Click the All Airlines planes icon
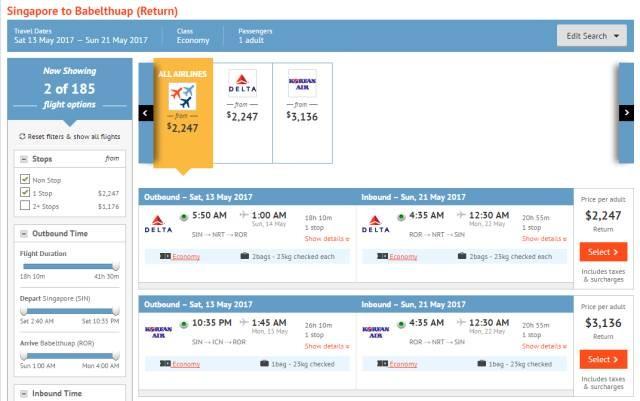Screen dimensions: 640x401 pos(182,96)
